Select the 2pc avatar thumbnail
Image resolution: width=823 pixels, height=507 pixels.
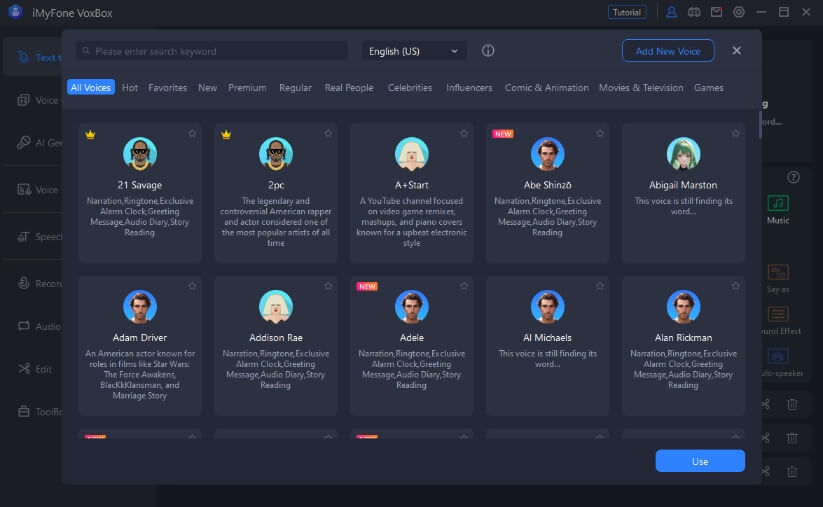276,154
